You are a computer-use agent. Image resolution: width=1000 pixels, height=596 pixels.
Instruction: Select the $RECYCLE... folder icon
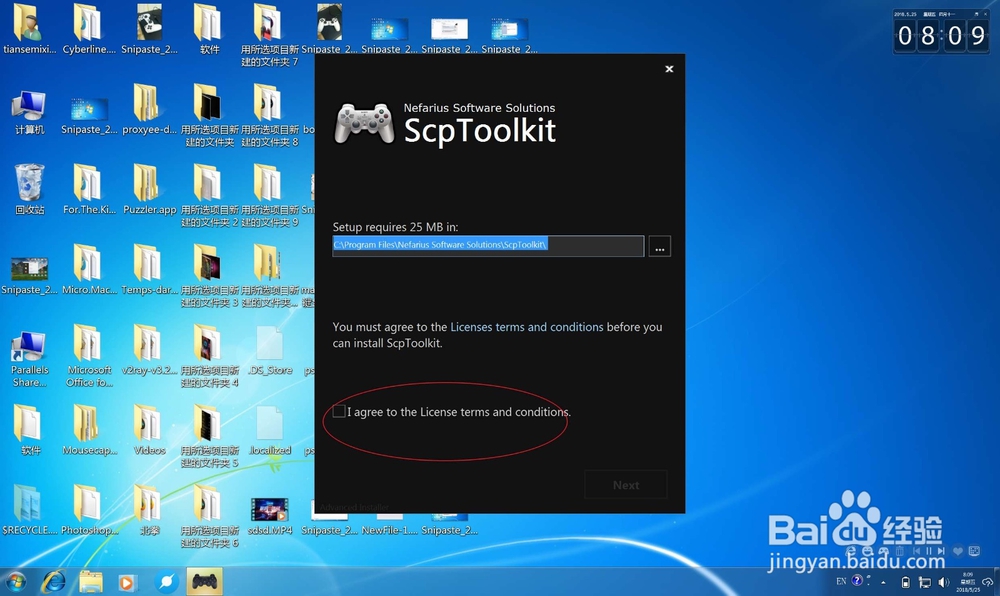[x=29, y=510]
